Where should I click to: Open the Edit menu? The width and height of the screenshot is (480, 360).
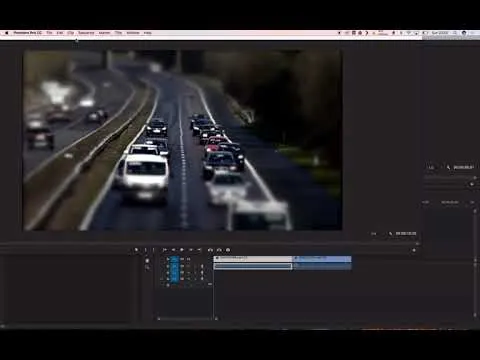click(x=60, y=33)
